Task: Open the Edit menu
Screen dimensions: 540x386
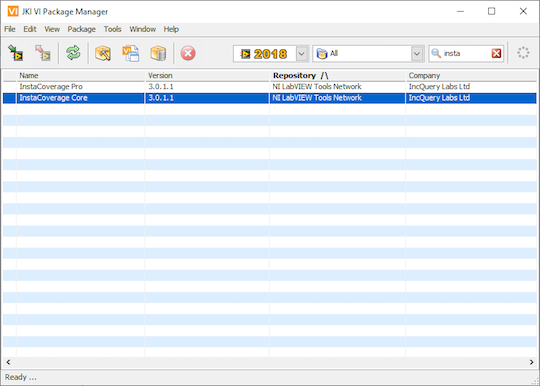Action: coord(30,29)
